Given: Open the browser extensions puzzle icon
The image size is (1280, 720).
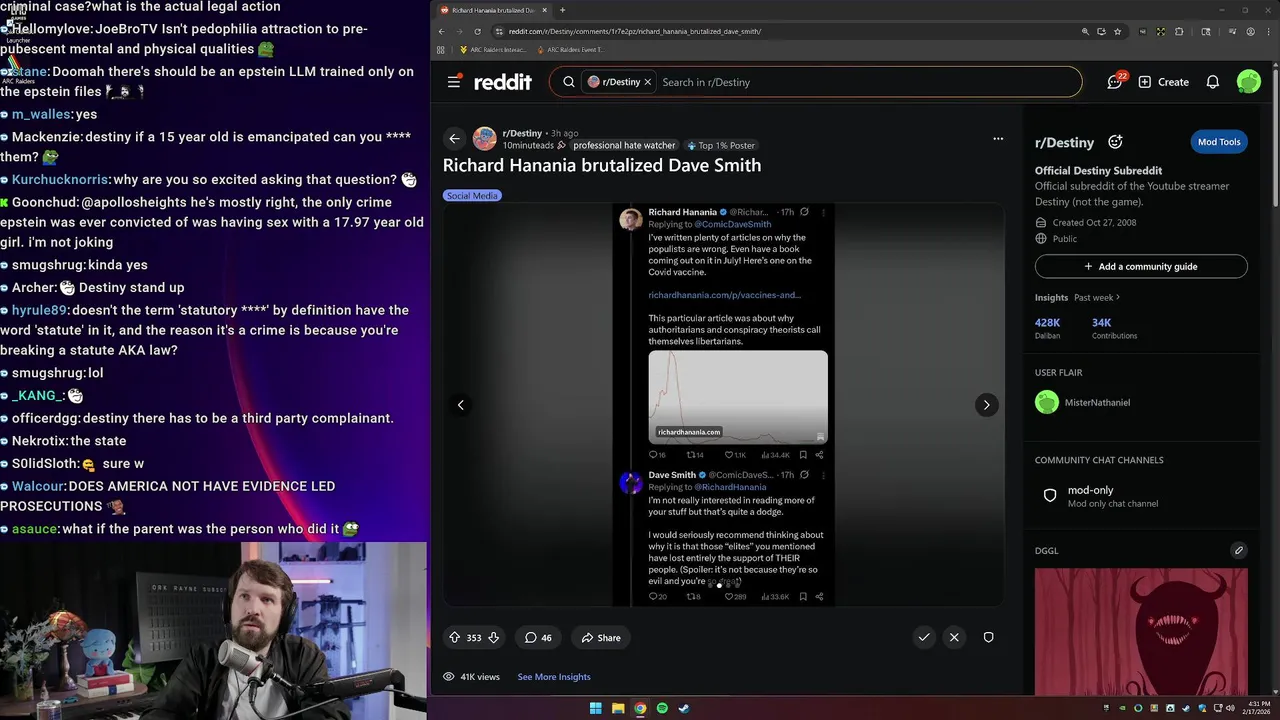Looking at the screenshot, I should (1179, 31).
